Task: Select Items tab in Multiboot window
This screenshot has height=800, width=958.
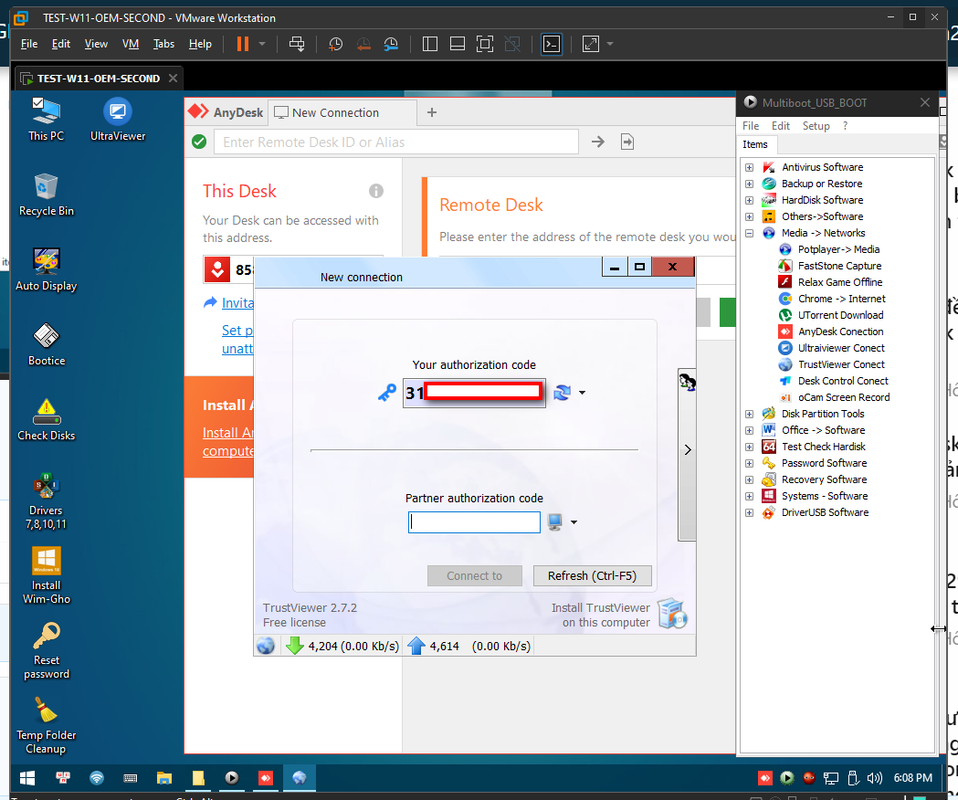Action: pos(755,145)
